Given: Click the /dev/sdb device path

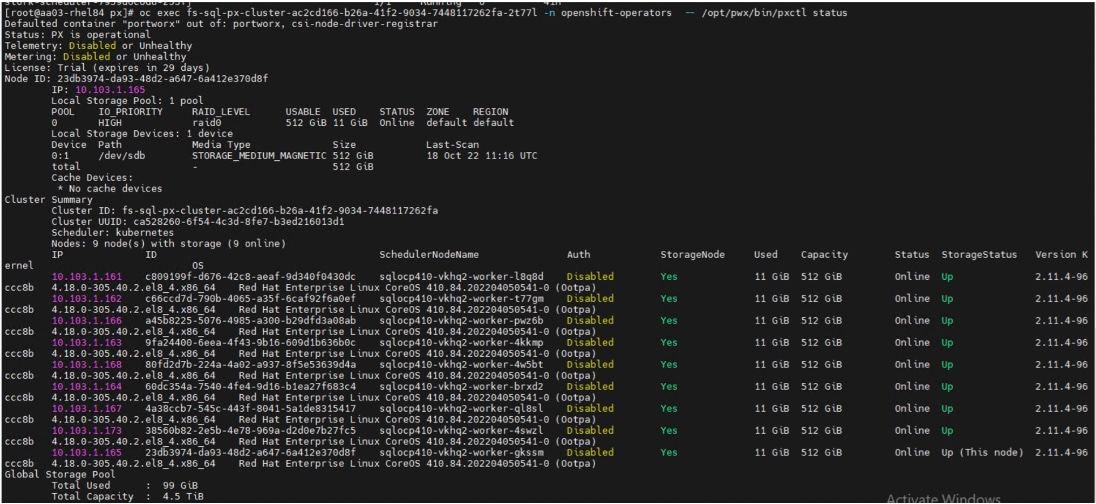Looking at the screenshot, I should pos(122,155).
